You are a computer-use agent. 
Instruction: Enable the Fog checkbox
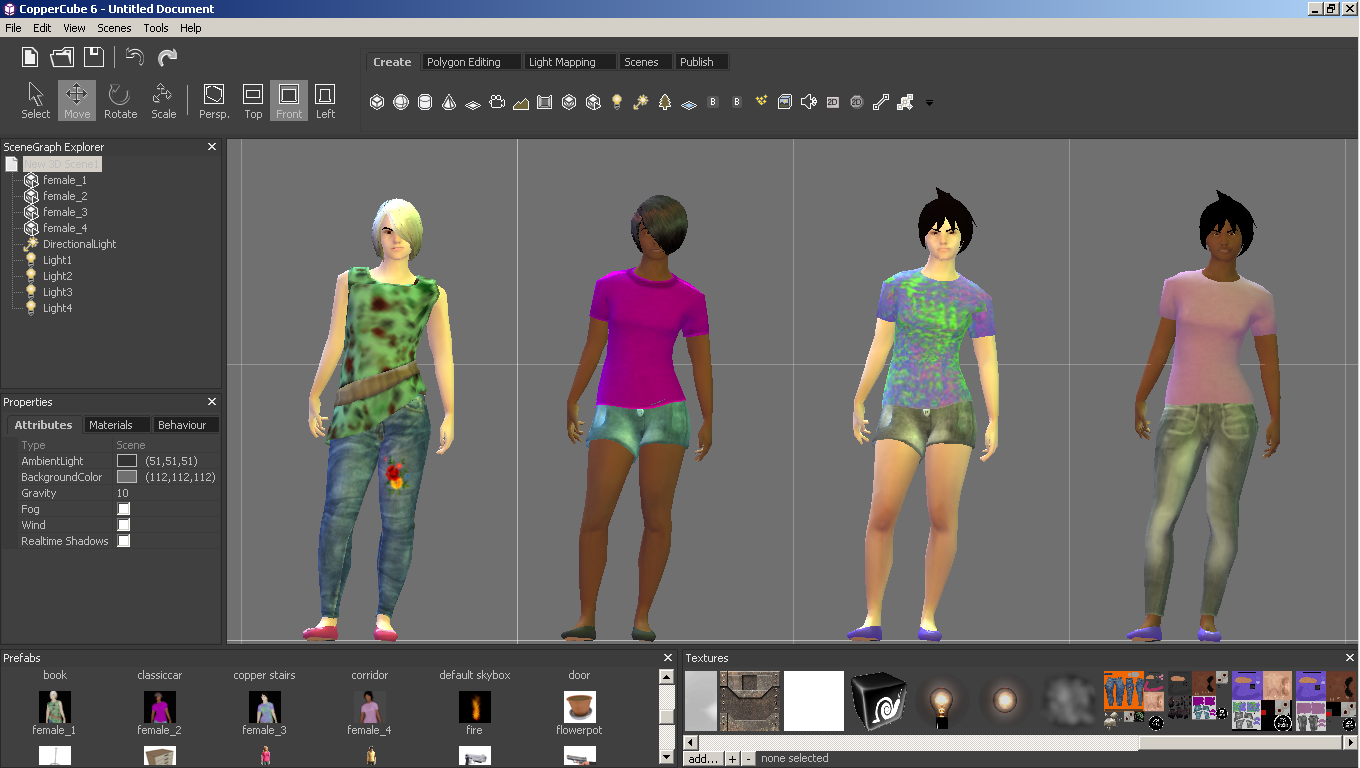pyautogui.click(x=124, y=509)
